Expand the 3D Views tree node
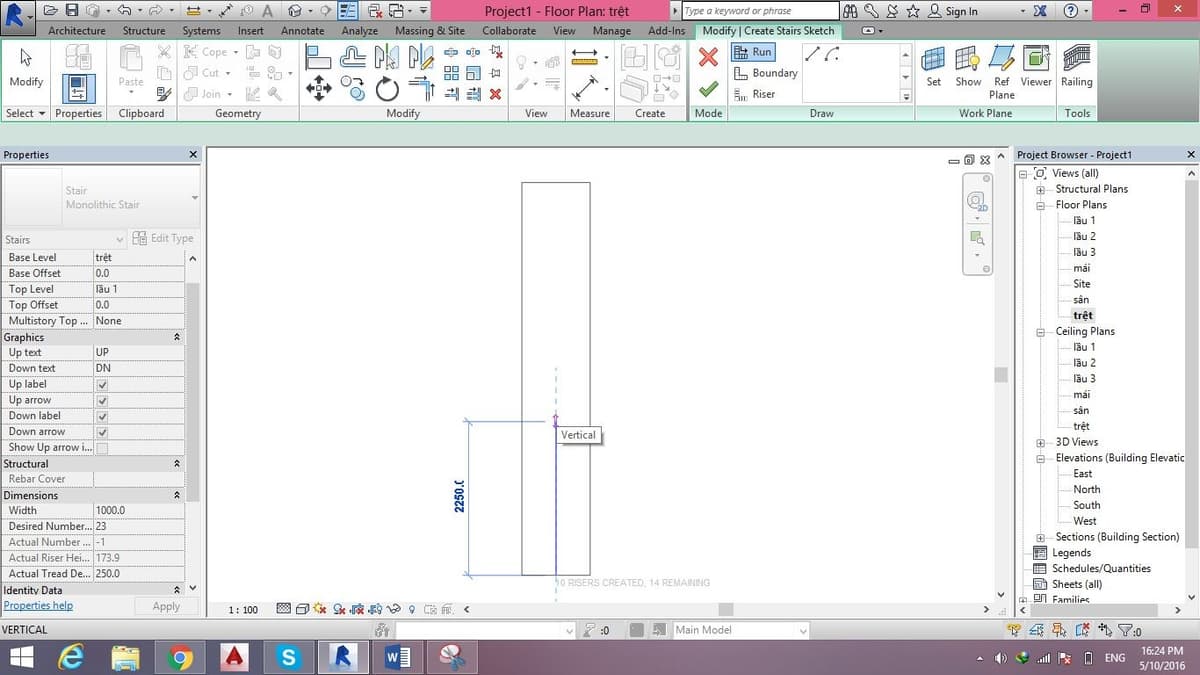Viewport: 1200px width, 675px height. (1040, 442)
